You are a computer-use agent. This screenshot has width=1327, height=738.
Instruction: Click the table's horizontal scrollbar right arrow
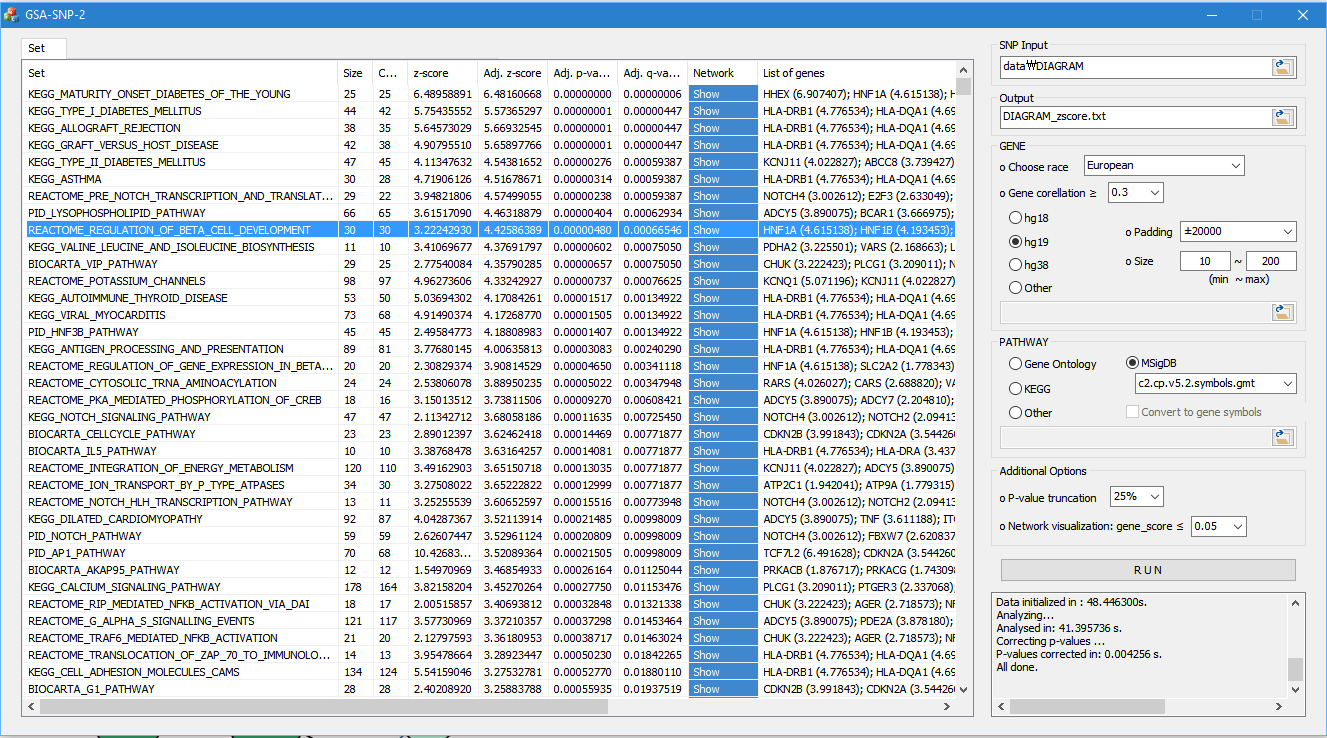tap(946, 706)
